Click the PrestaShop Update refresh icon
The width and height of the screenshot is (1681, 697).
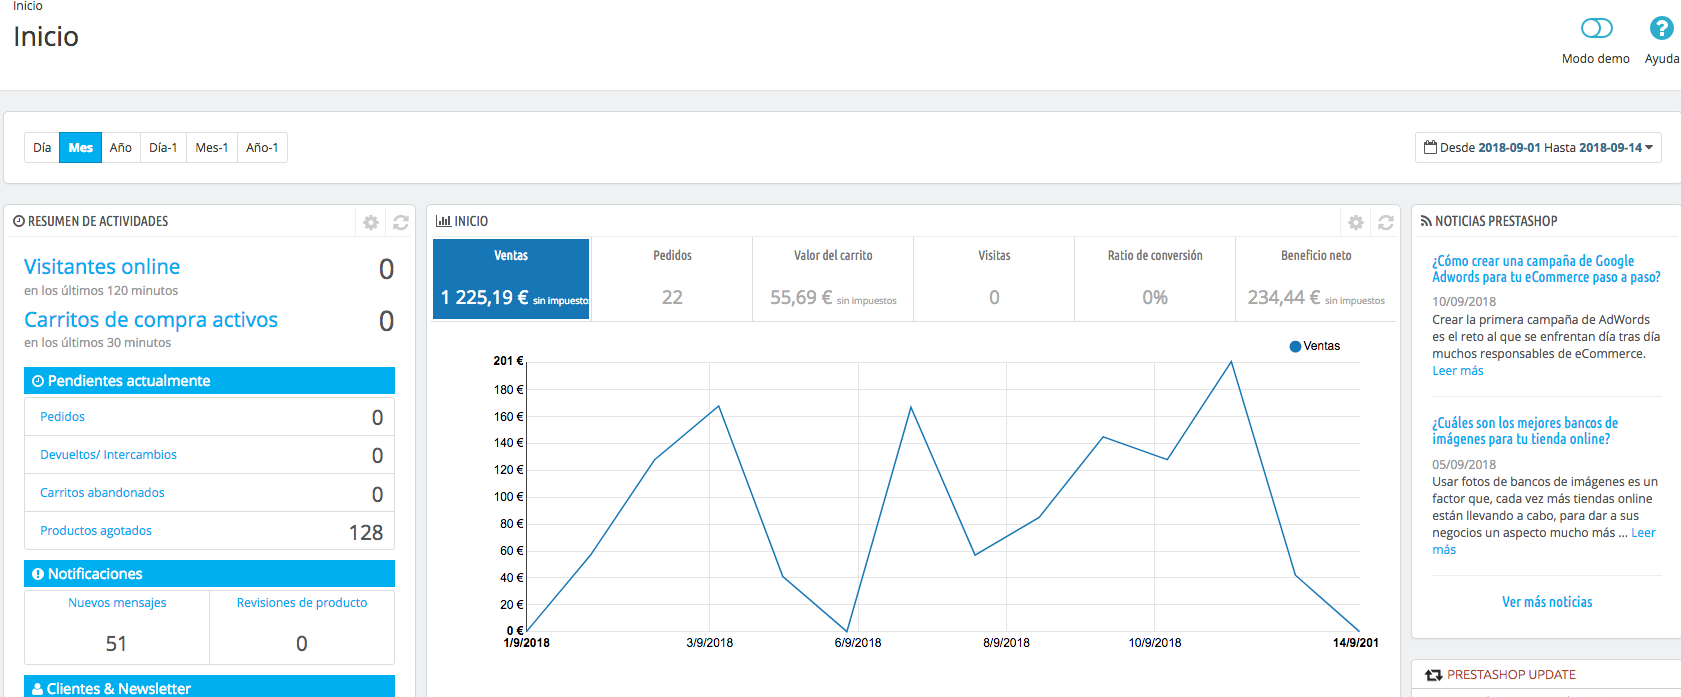[x=1434, y=675]
